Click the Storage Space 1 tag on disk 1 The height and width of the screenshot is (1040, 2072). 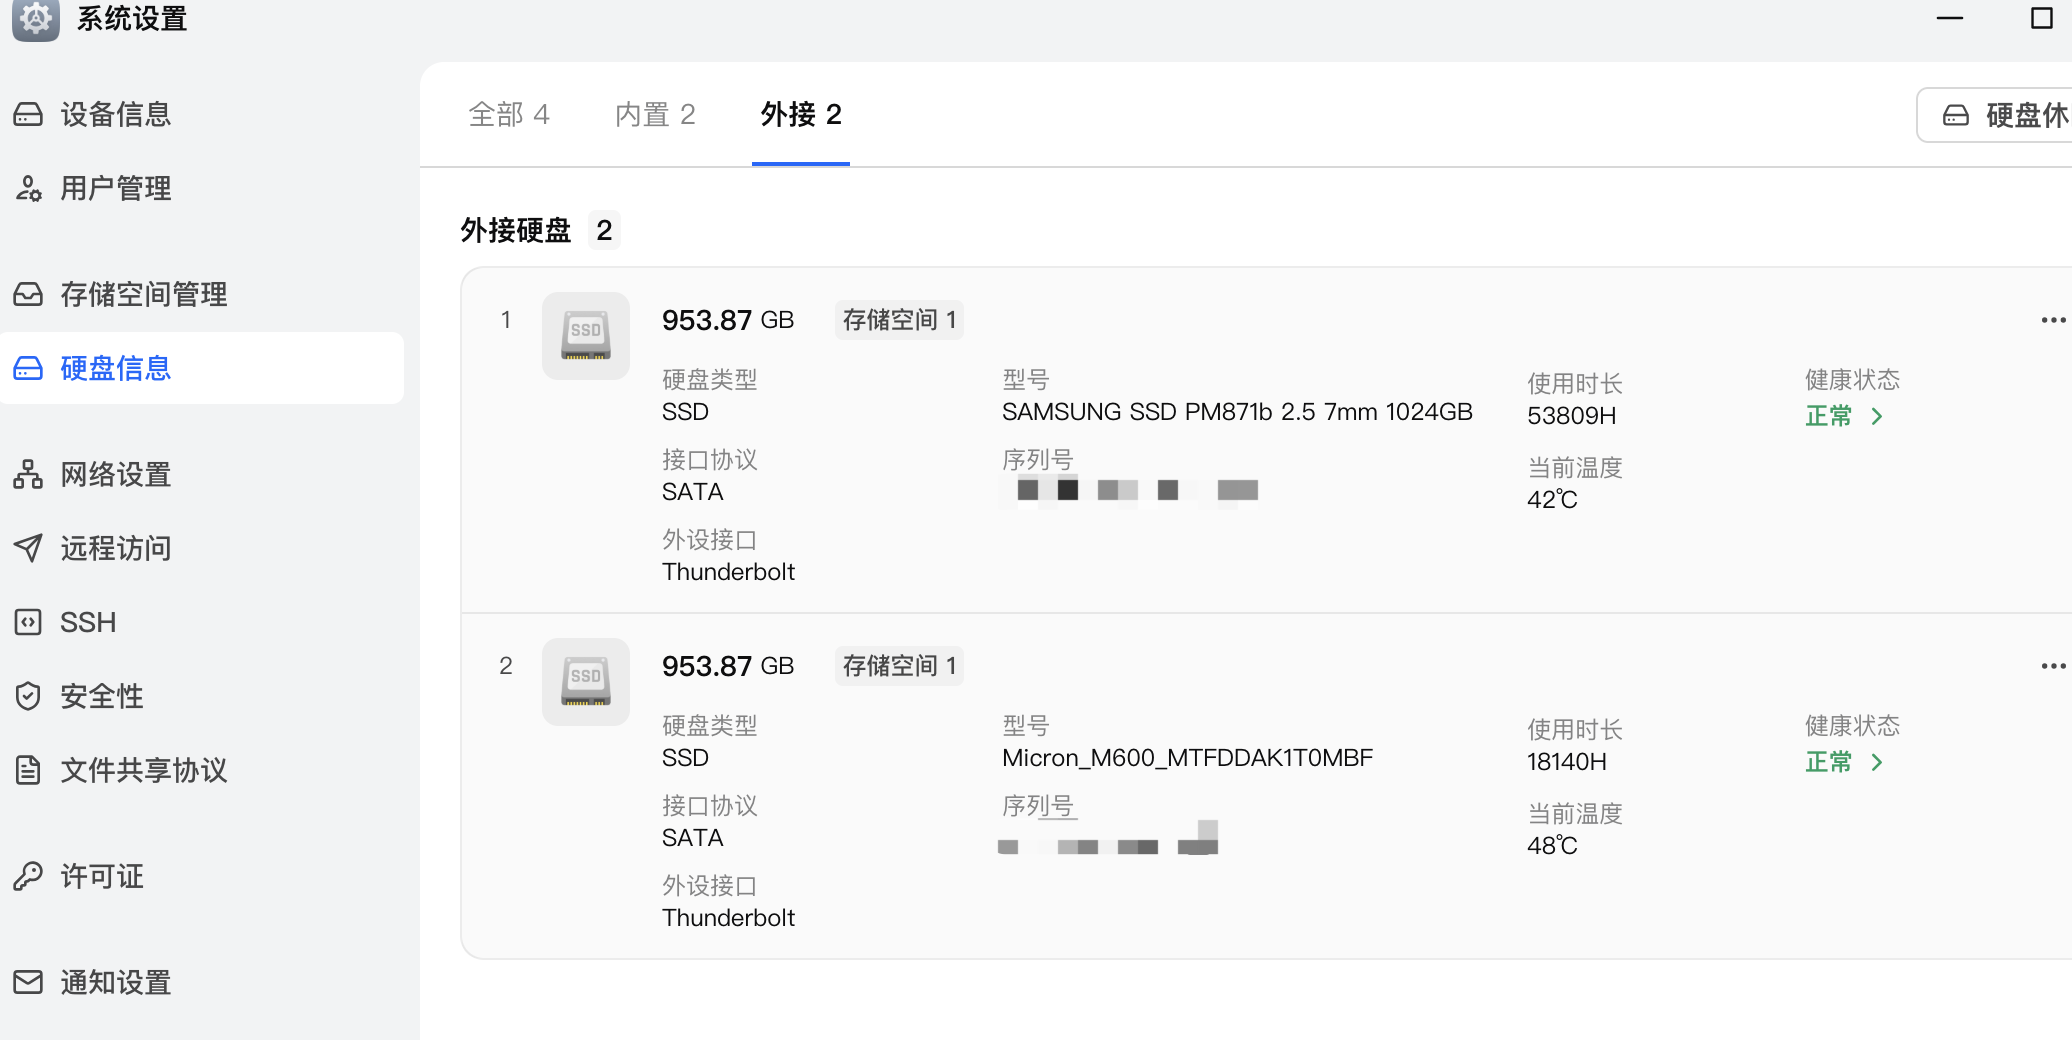[x=899, y=320]
